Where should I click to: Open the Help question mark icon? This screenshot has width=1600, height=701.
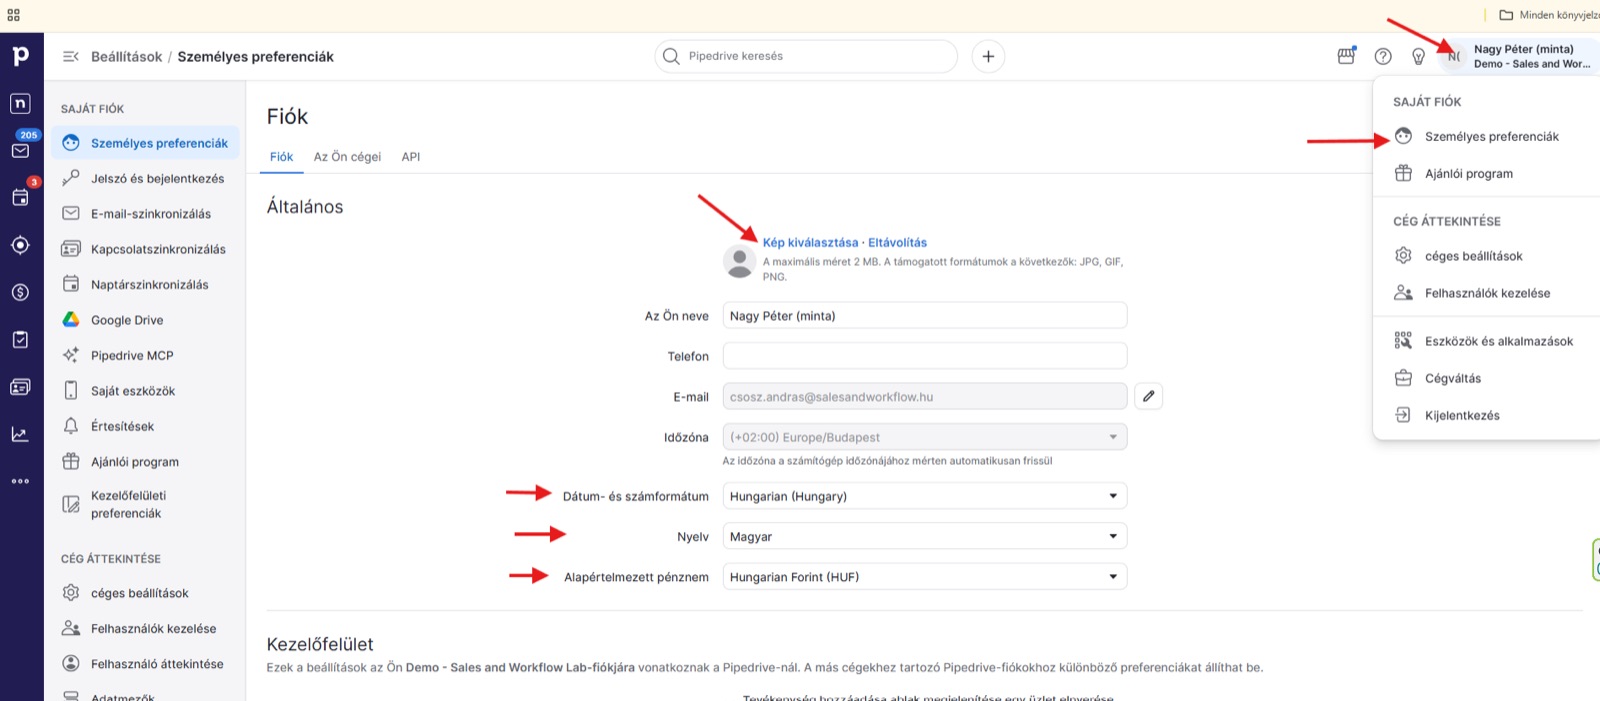pos(1383,56)
